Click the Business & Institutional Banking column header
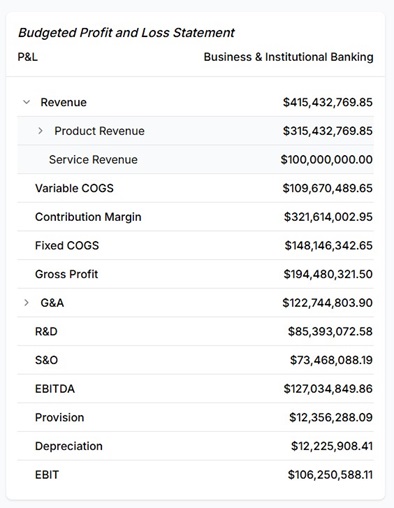Image resolution: width=394 pixels, height=508 pixels. (x=288, y=57)
